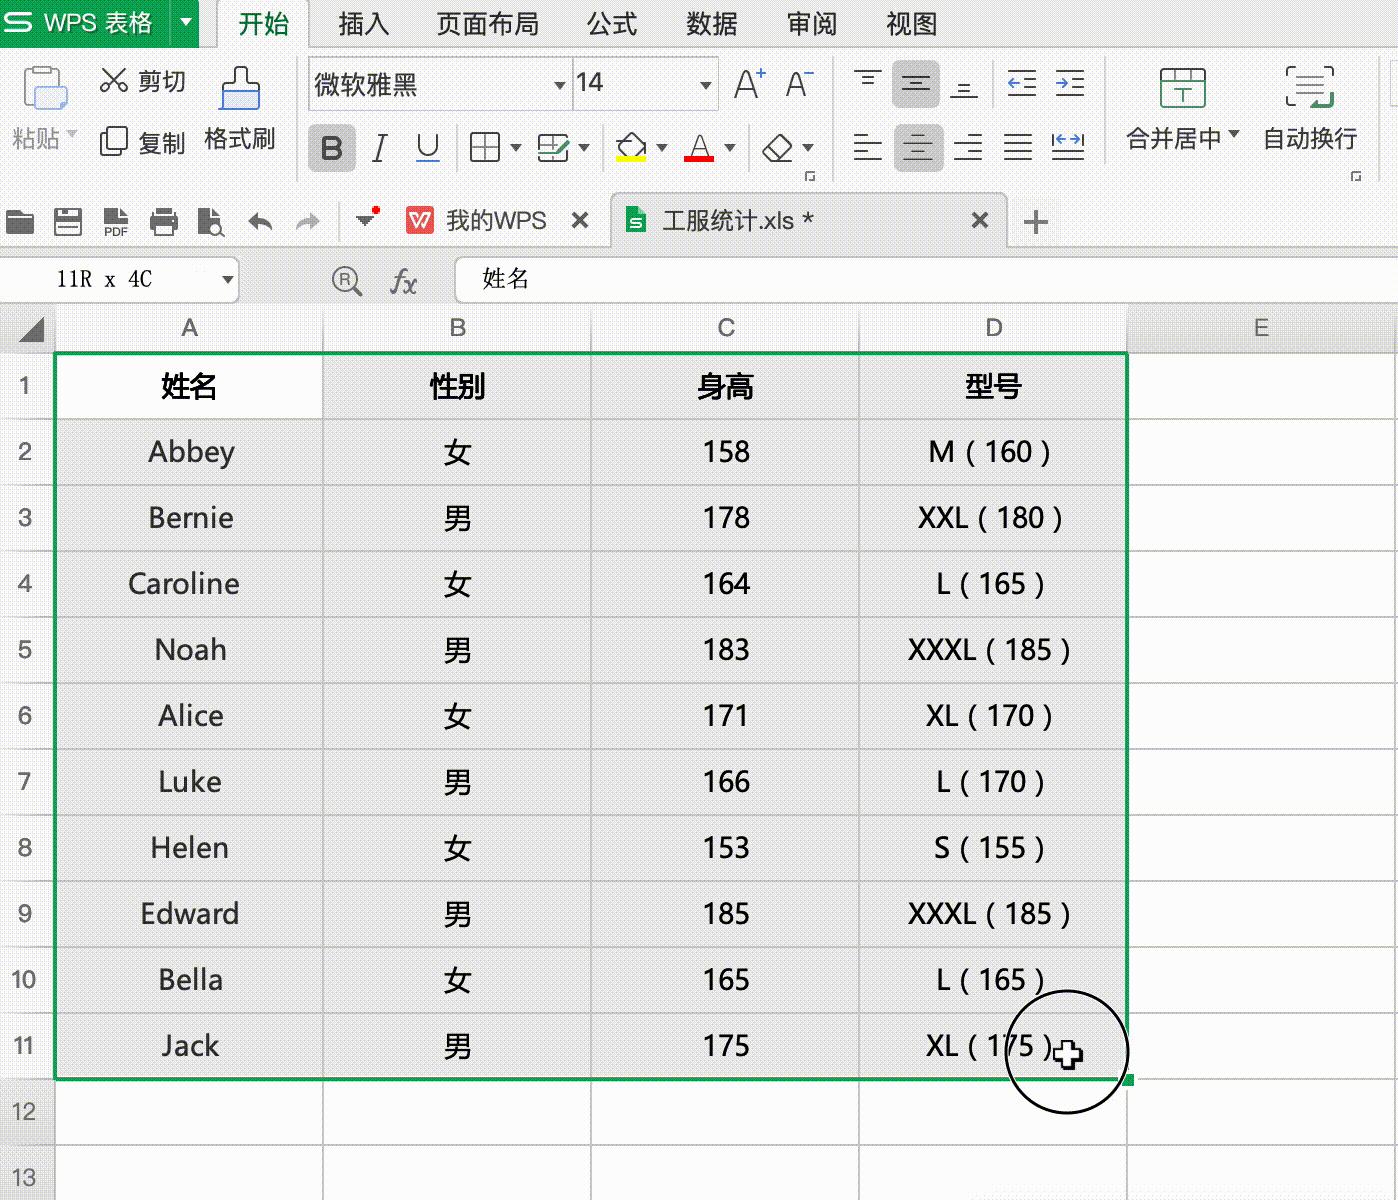Save the workbook 工服统计.xls
Image resolution: width=1398 pixels, height=1200 pixels.
click(67, 221)
